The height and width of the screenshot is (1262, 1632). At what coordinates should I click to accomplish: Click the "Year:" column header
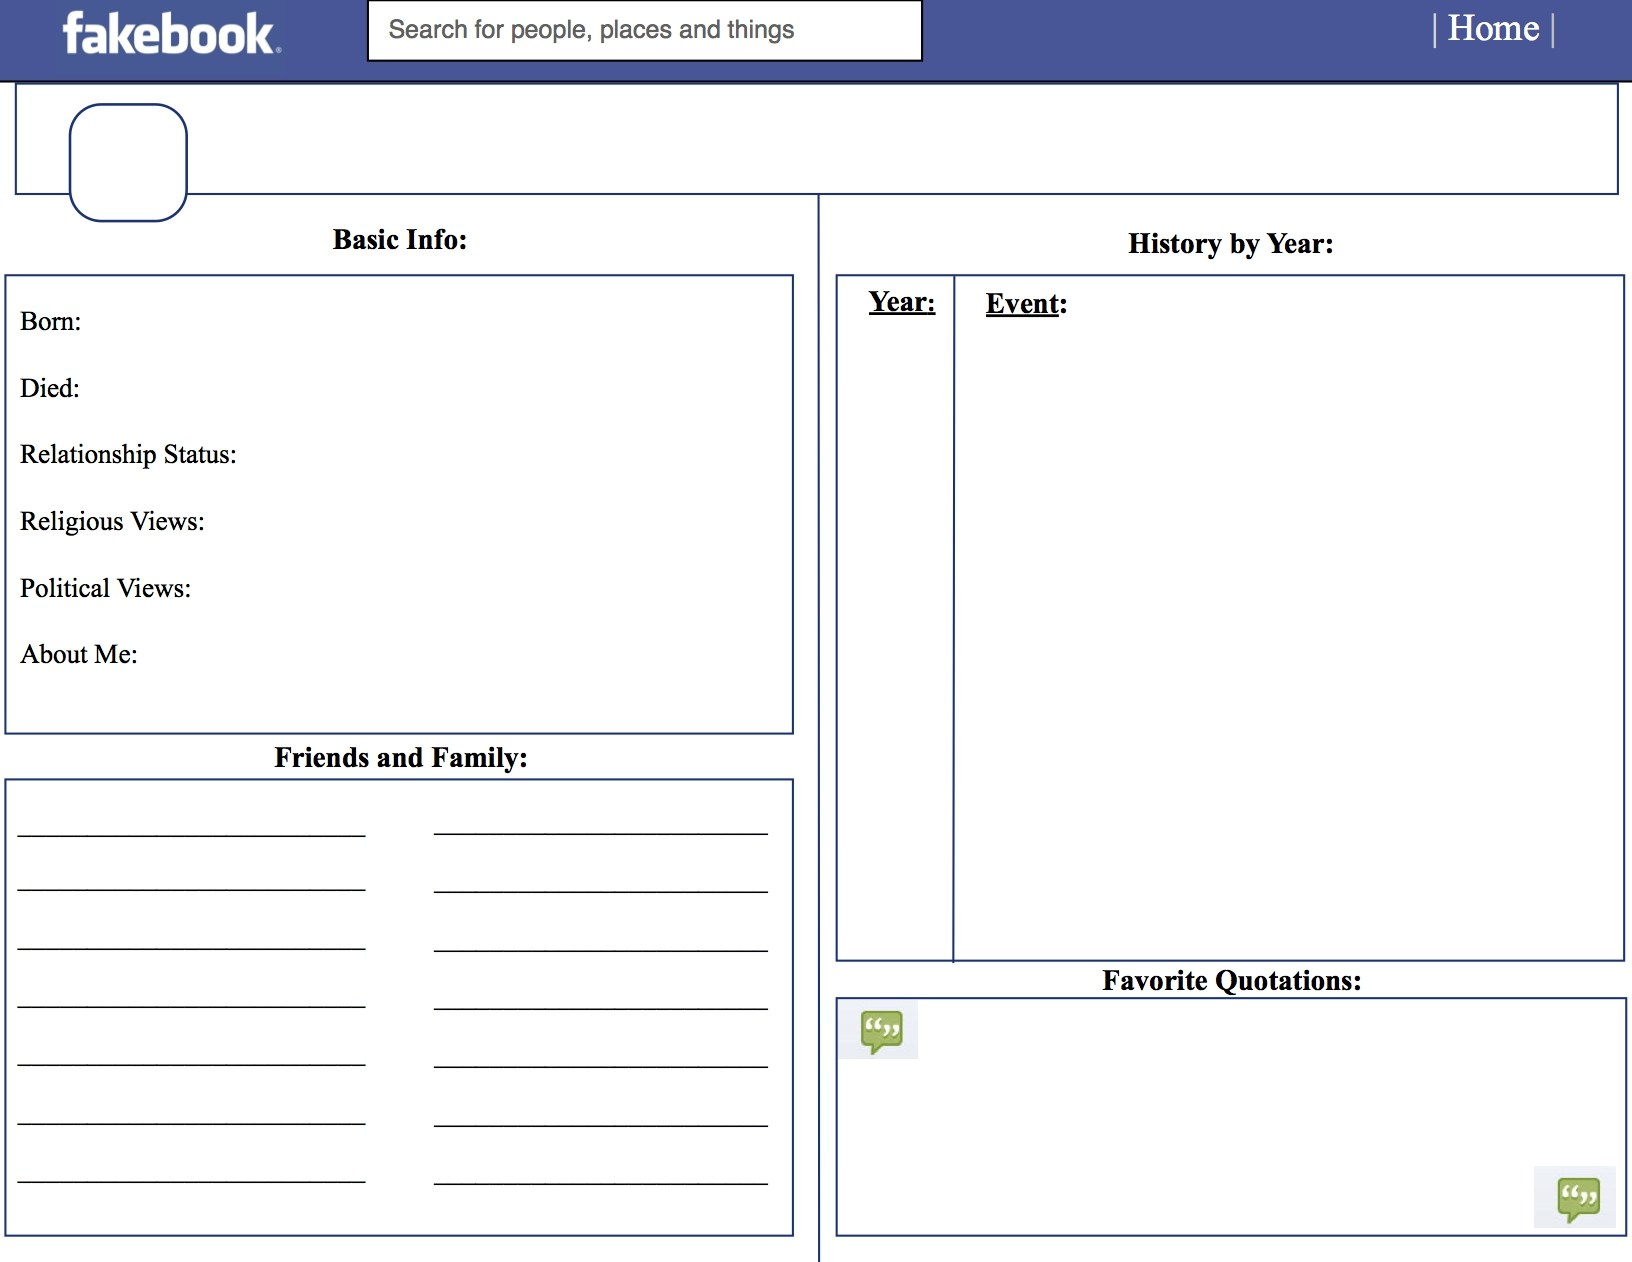click(x=902, y=302)
